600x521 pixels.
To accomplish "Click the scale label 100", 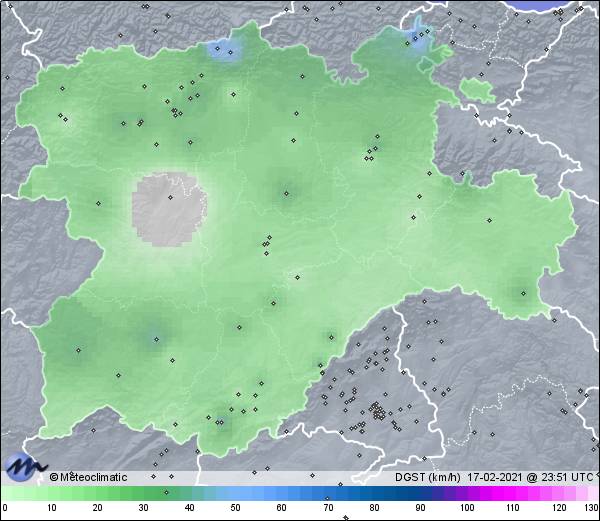I will [467, 508].
